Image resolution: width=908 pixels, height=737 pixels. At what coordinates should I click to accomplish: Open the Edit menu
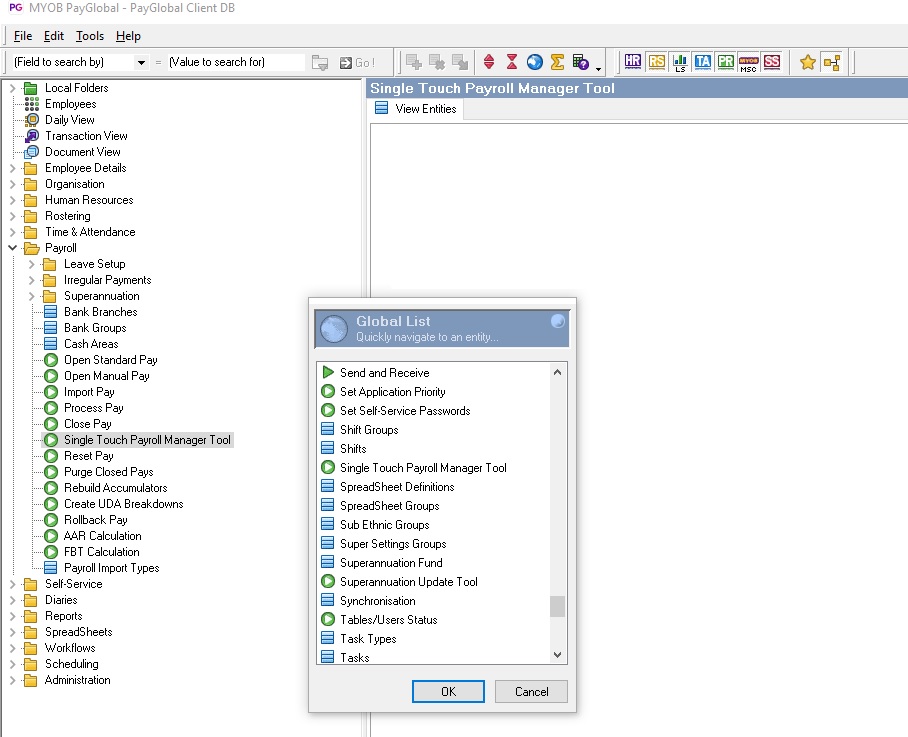pos(54,36)
